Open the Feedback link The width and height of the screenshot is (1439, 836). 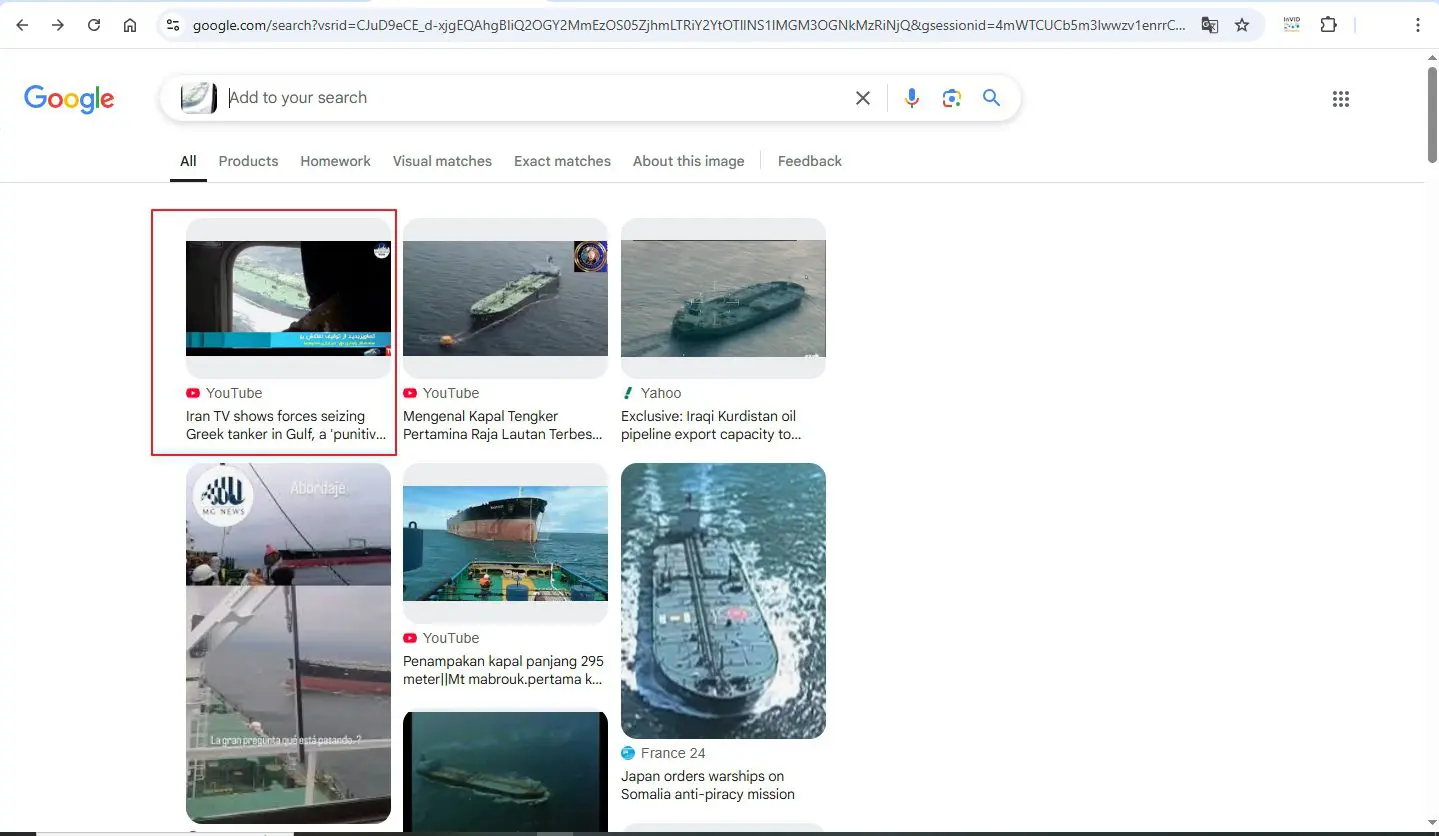point(810,161)
